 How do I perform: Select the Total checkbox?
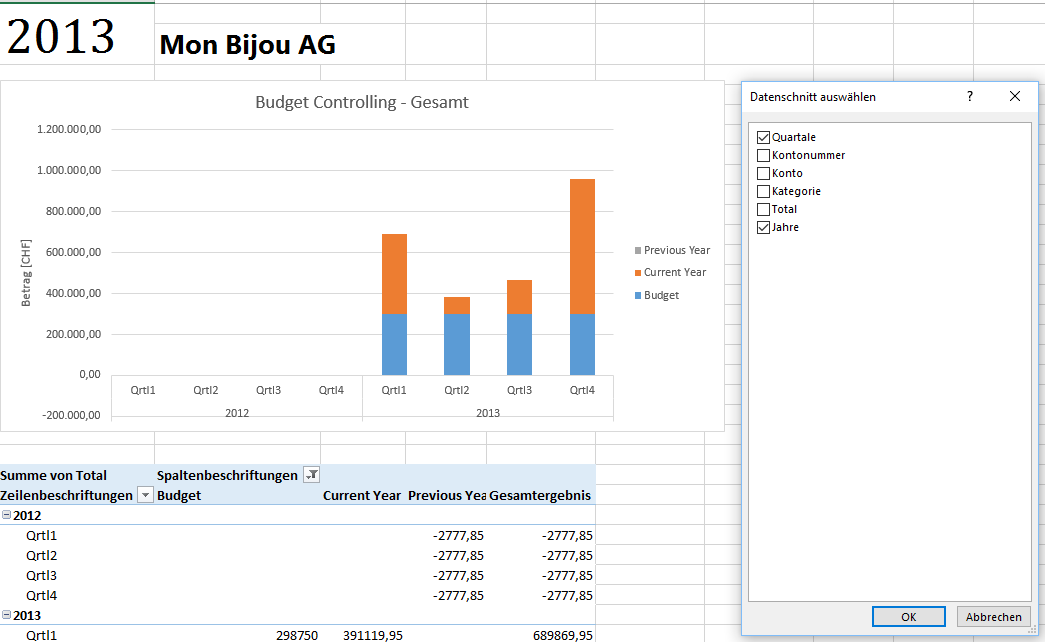click(764, 209)
